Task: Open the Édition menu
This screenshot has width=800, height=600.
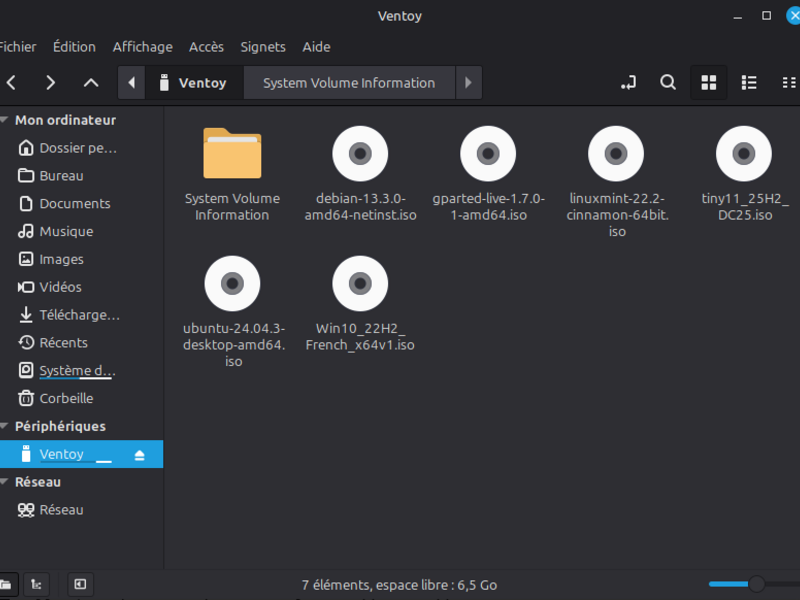Action: (74, 47)
